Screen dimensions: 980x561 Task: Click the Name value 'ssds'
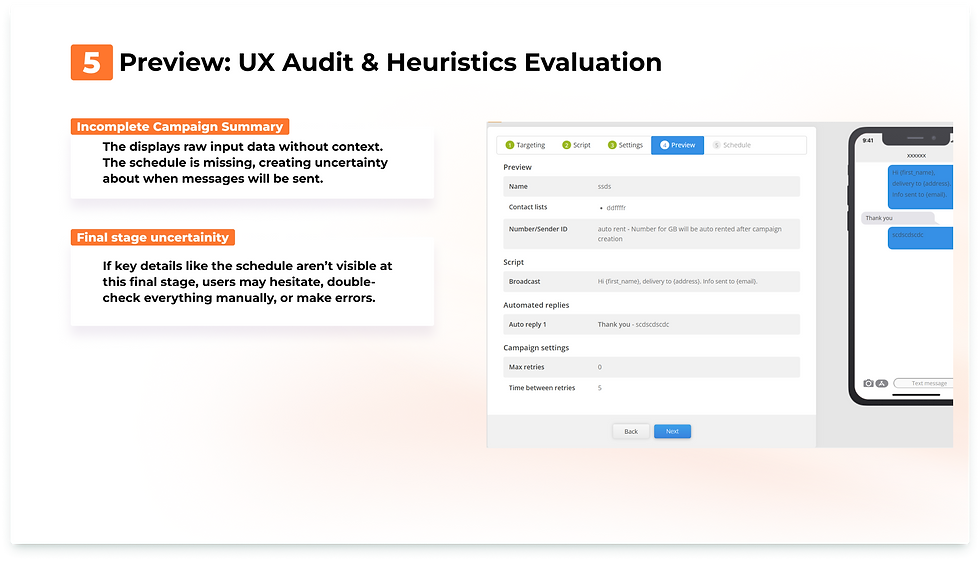604,186
